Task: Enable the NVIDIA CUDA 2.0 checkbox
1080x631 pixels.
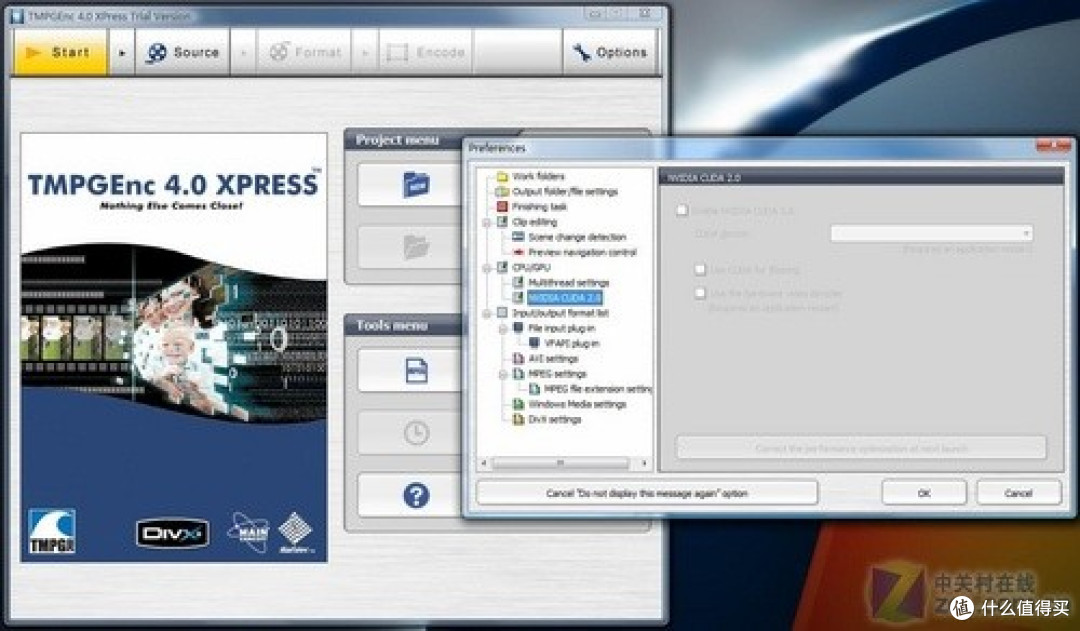Action: pos(682,210)
